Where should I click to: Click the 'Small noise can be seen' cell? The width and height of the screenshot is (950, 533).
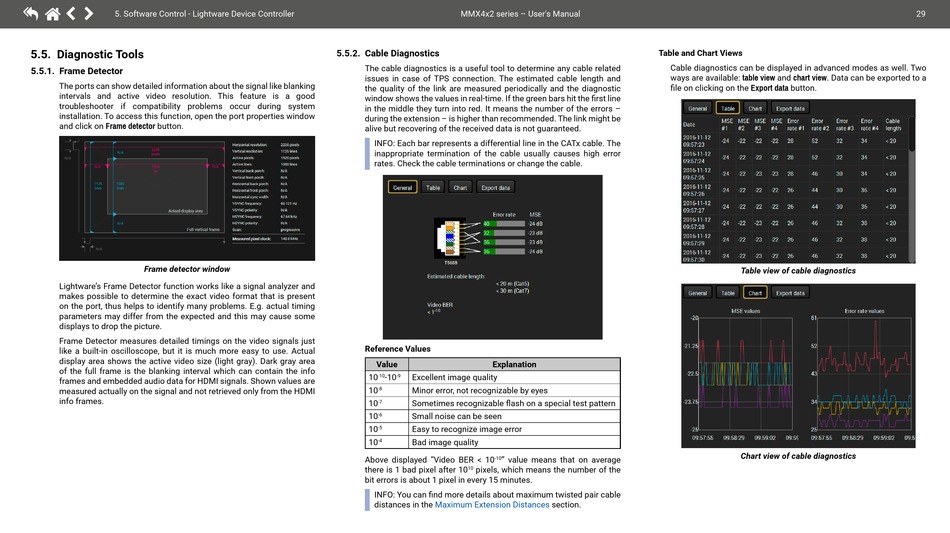[514, 416]
